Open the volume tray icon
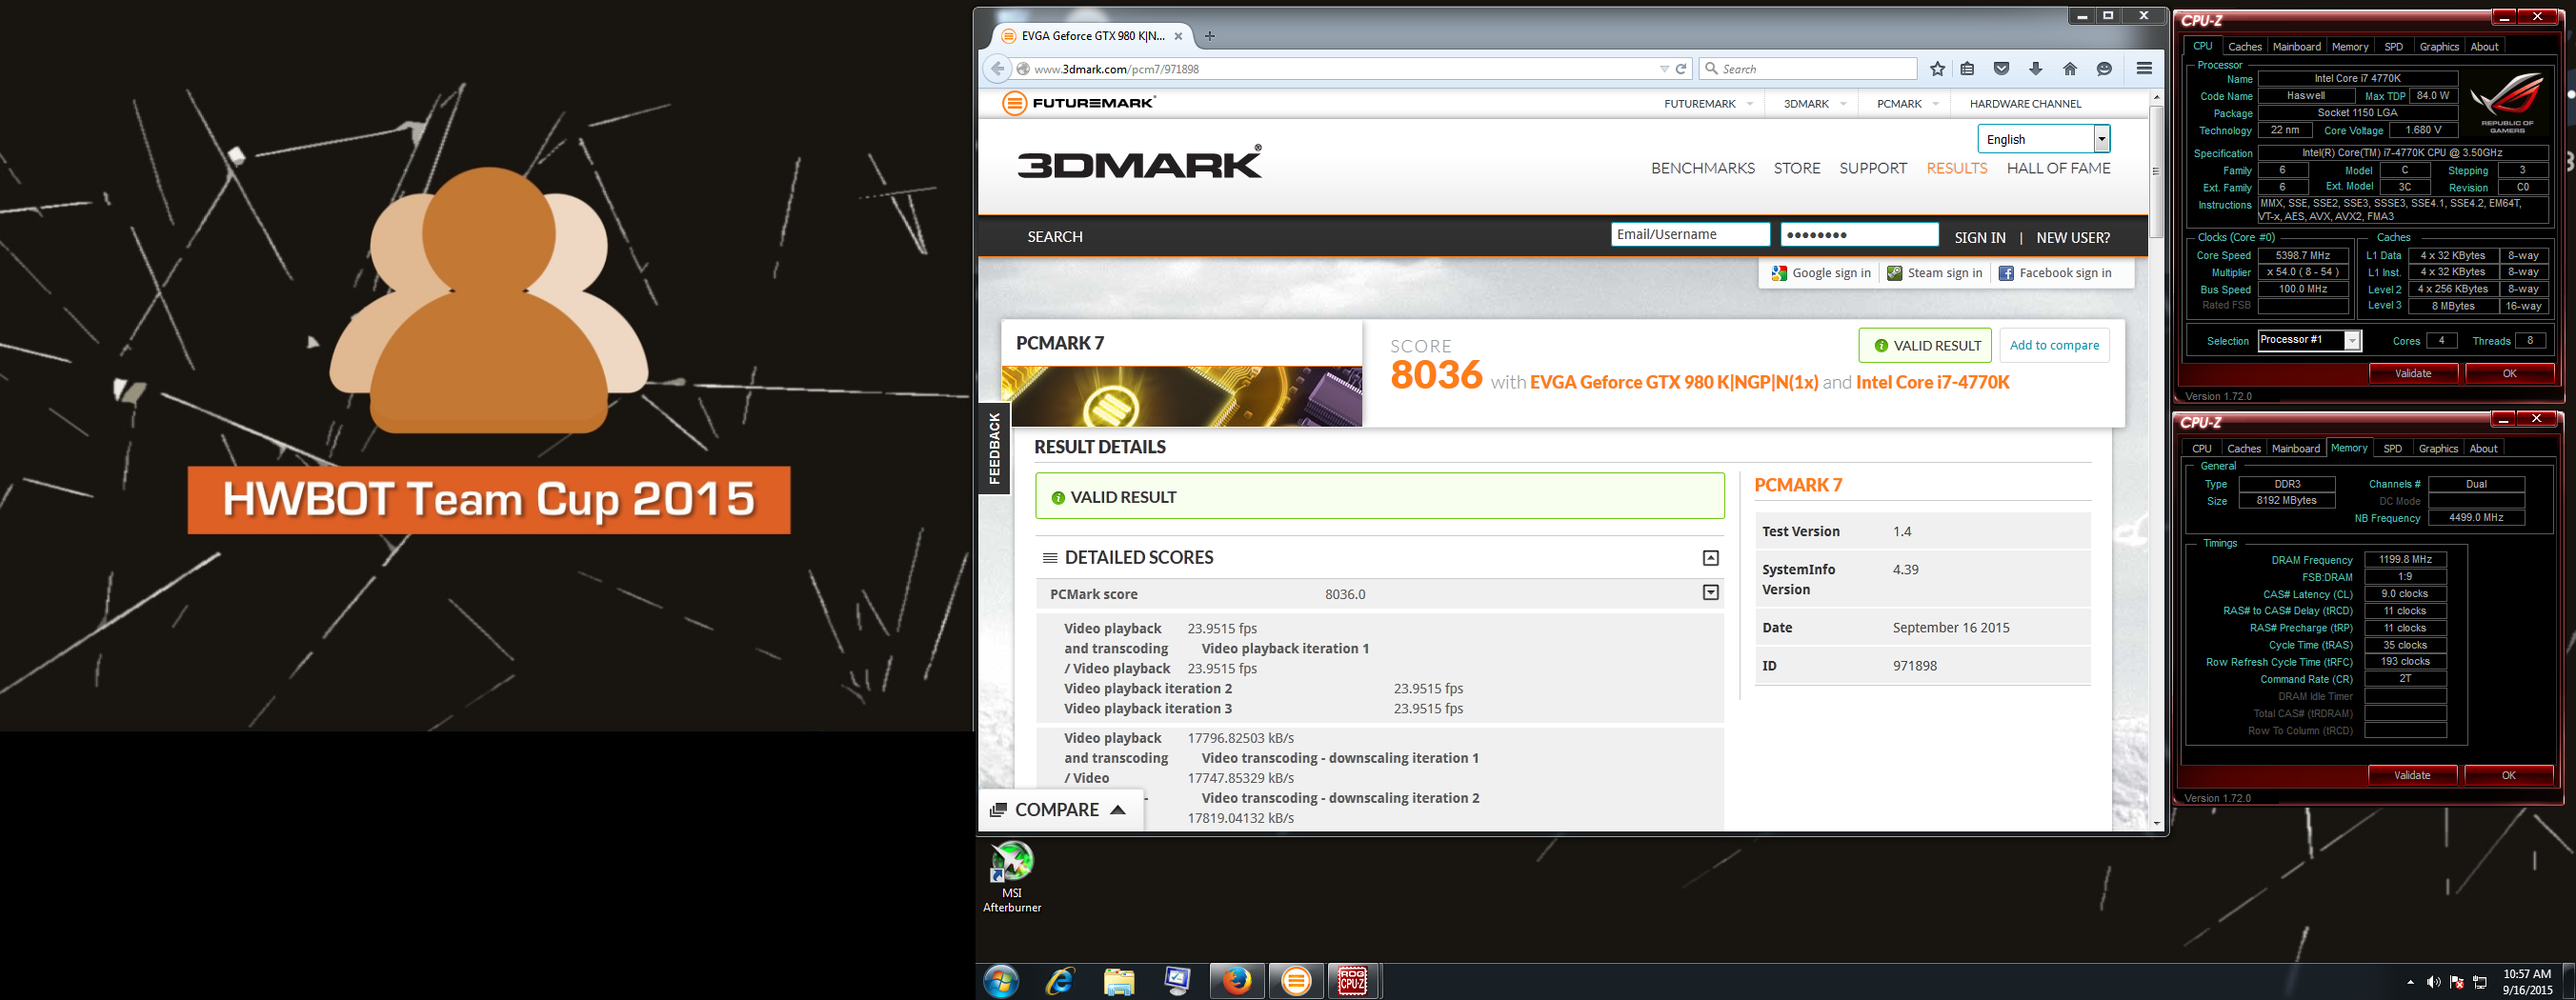The width and height of the screenshot is (2576, 1000). [2433, 982]
